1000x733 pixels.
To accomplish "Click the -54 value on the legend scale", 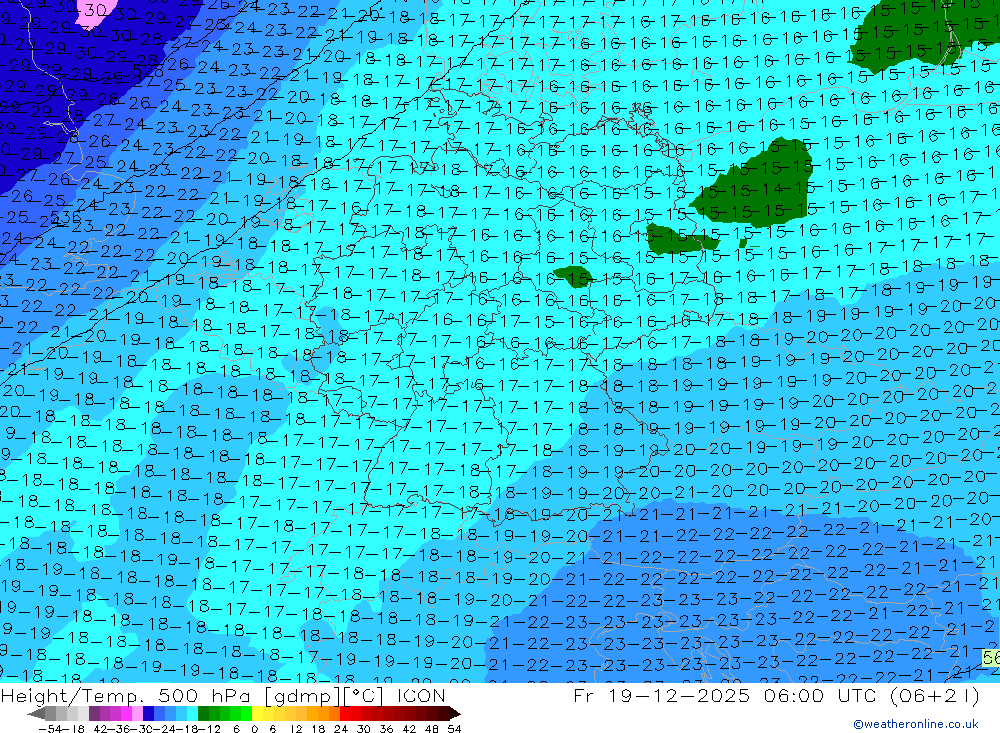I will coord(51,729).
